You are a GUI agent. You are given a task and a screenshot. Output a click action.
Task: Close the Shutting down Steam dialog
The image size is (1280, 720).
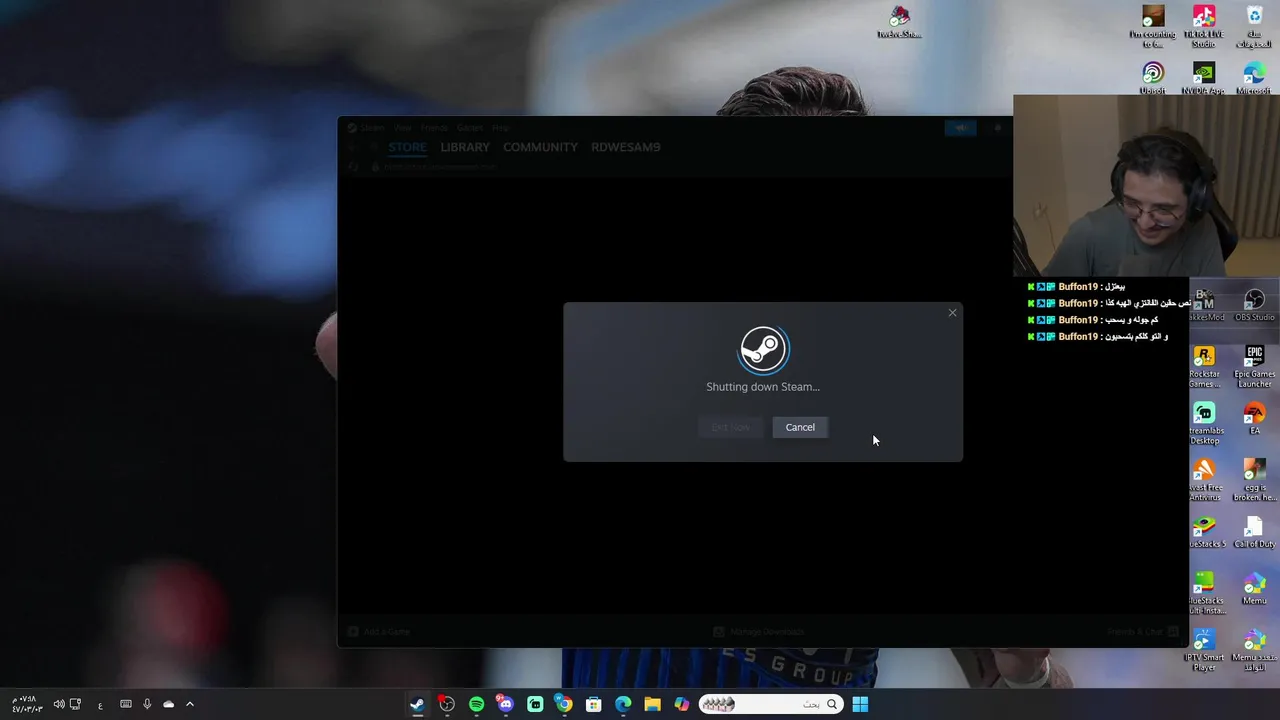click(952, 313)
